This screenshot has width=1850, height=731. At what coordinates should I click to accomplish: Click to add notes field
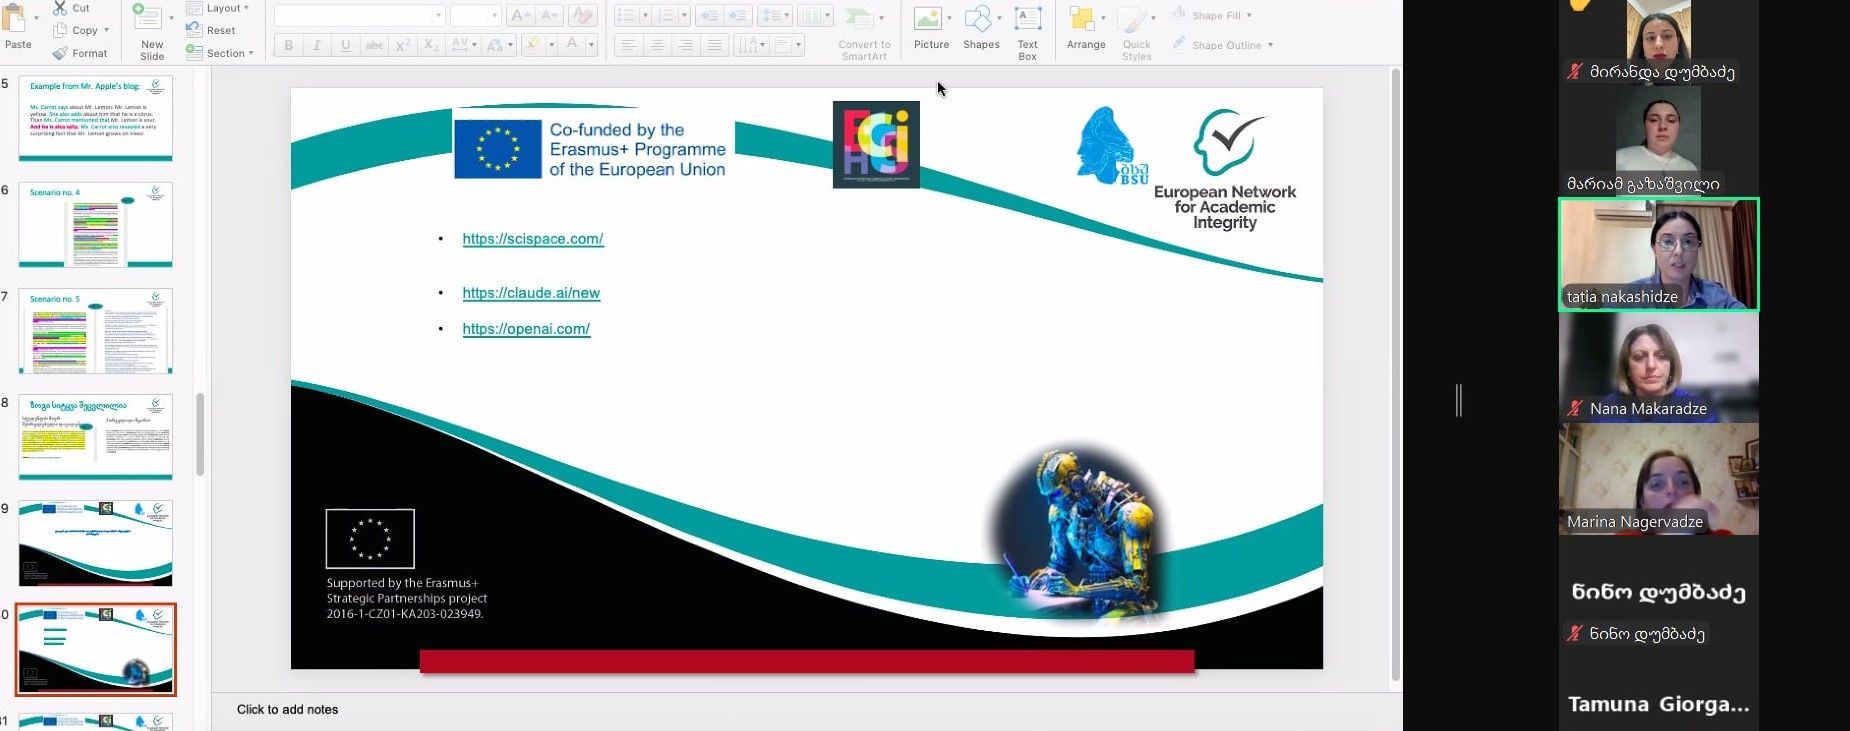(288, 710)
